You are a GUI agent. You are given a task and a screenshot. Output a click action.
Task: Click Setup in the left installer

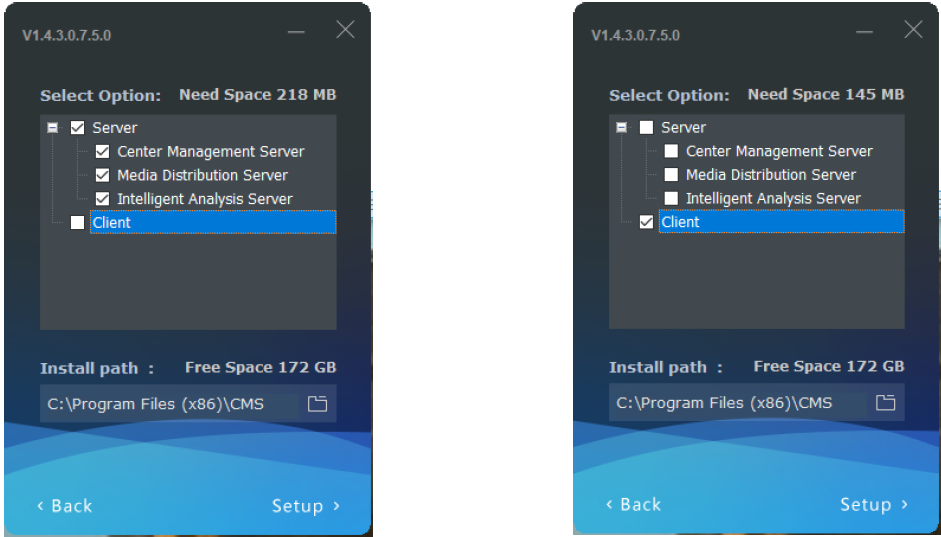[x=306, y=506]
